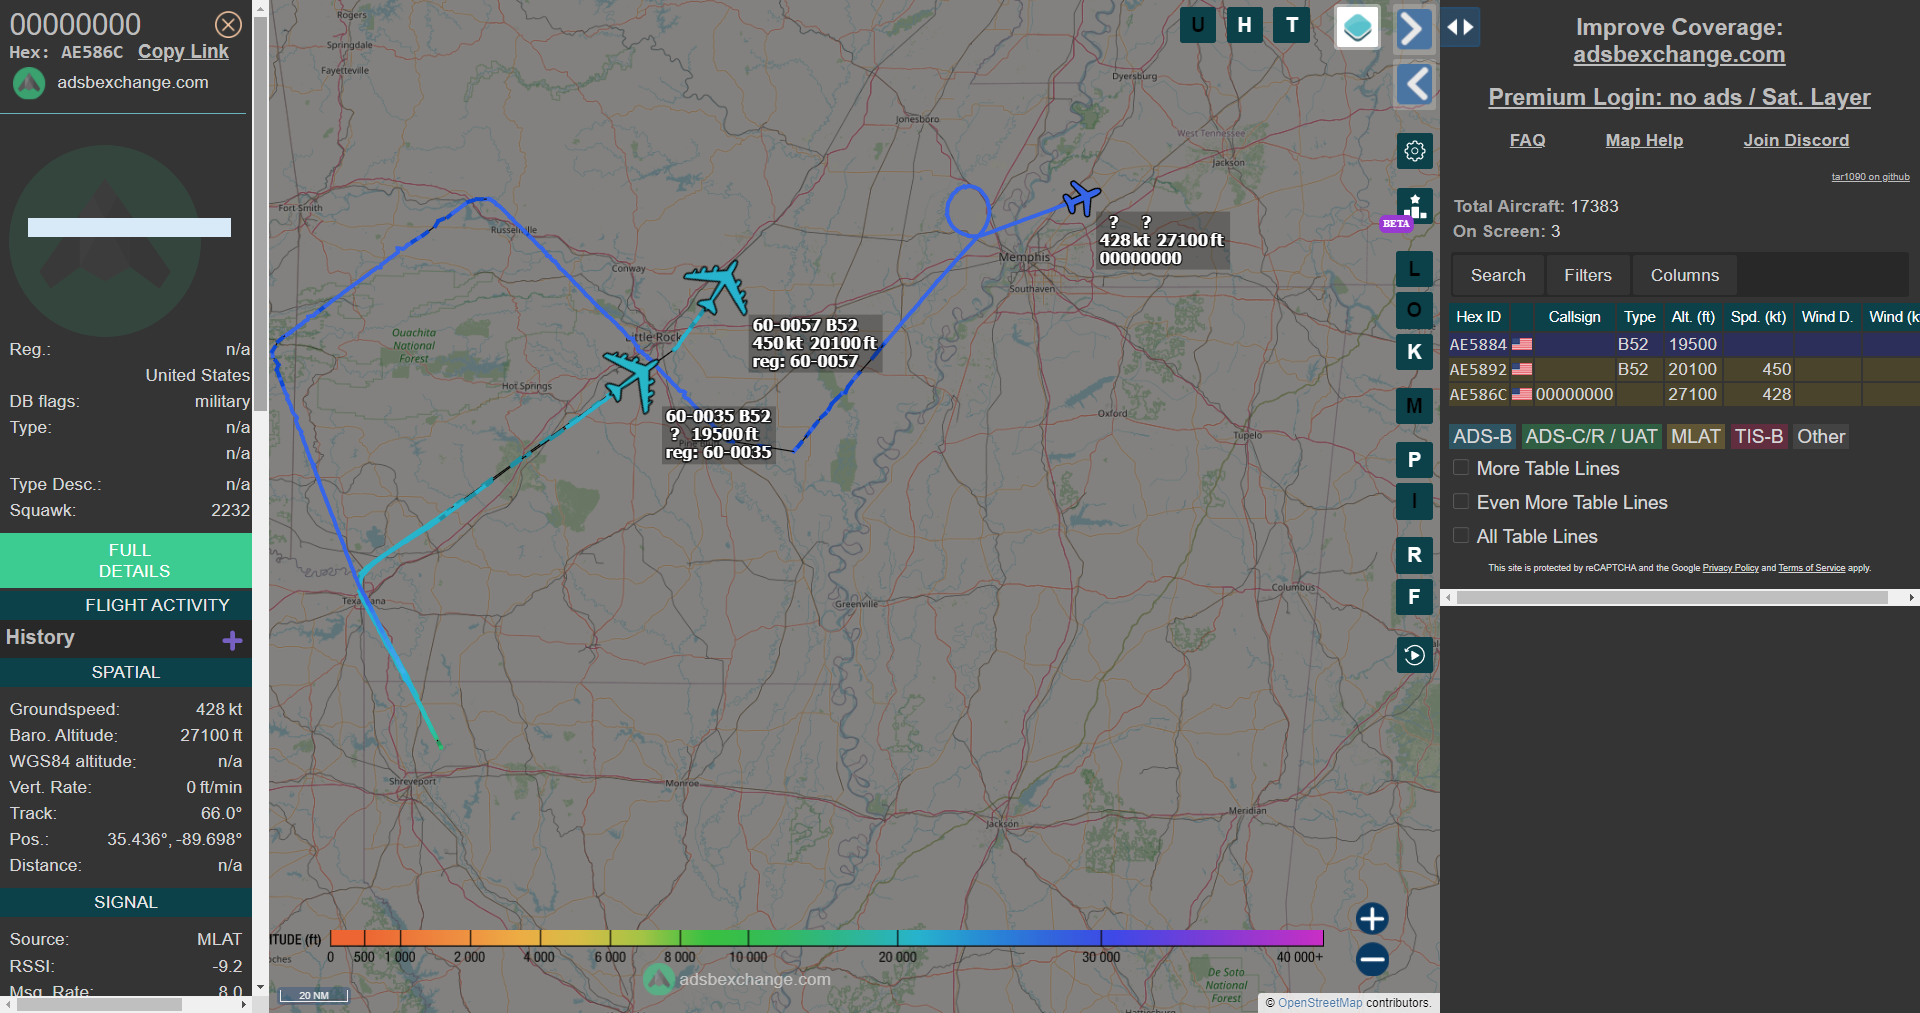This screenshot has width=1920, height=1013.
Task: Click the T map toggle button
Action: pos(1292,25)
